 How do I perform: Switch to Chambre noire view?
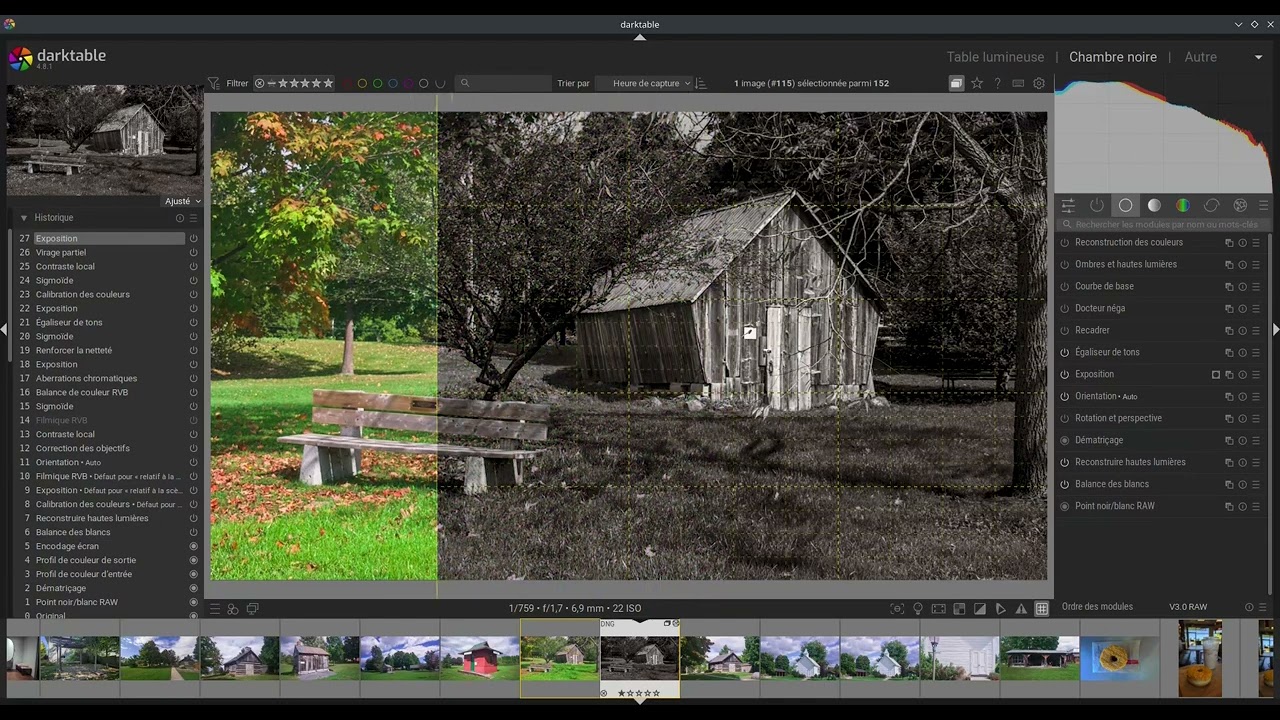click(1113, 57)
